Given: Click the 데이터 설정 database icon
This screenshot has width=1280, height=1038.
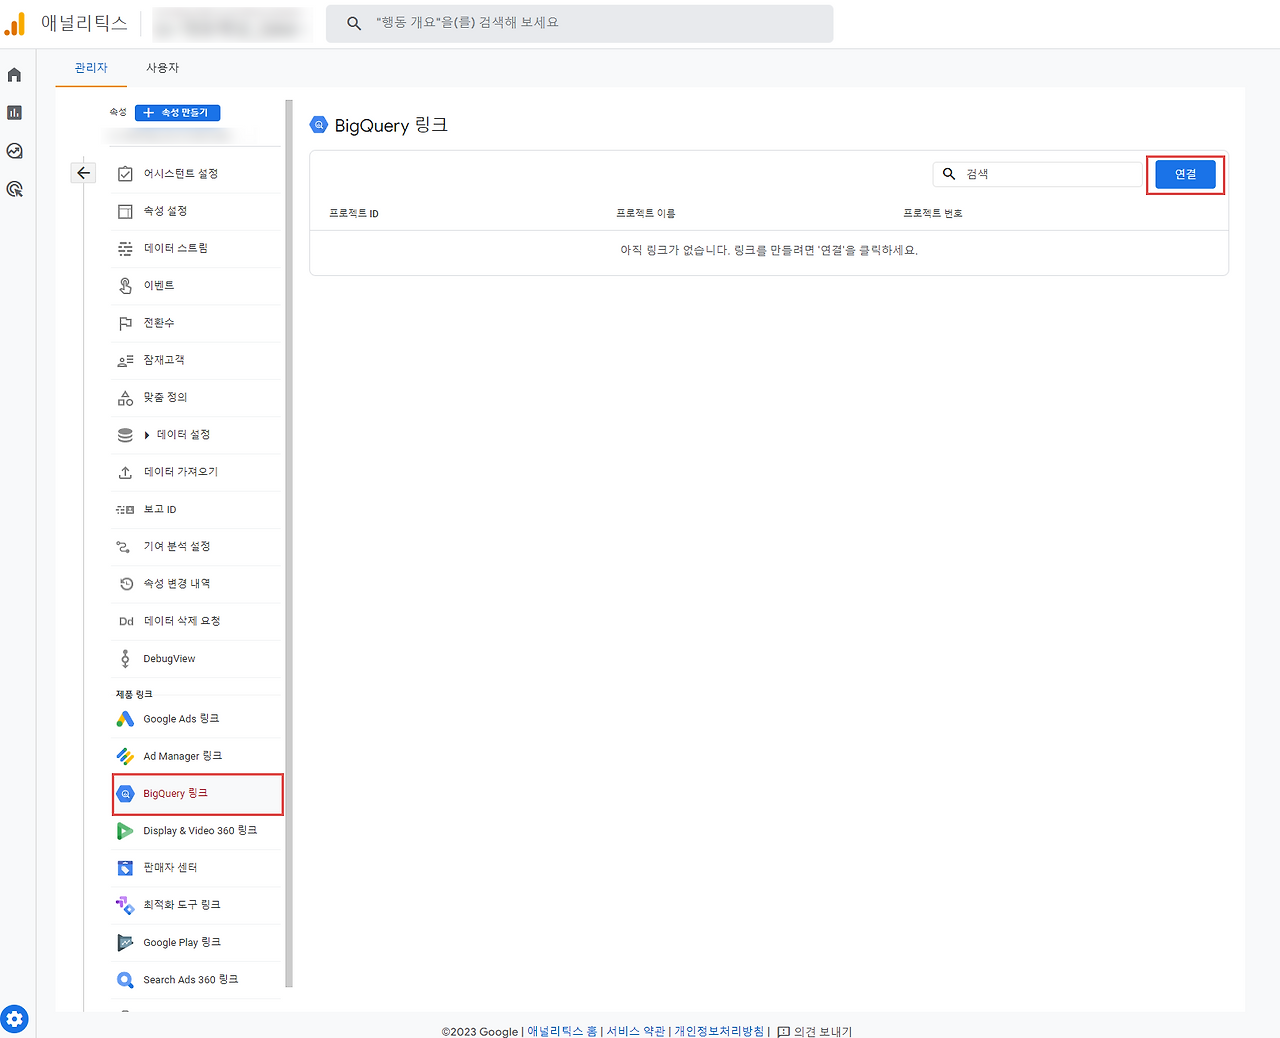Looking at the screenshot, I should click(x=125, y=435).
